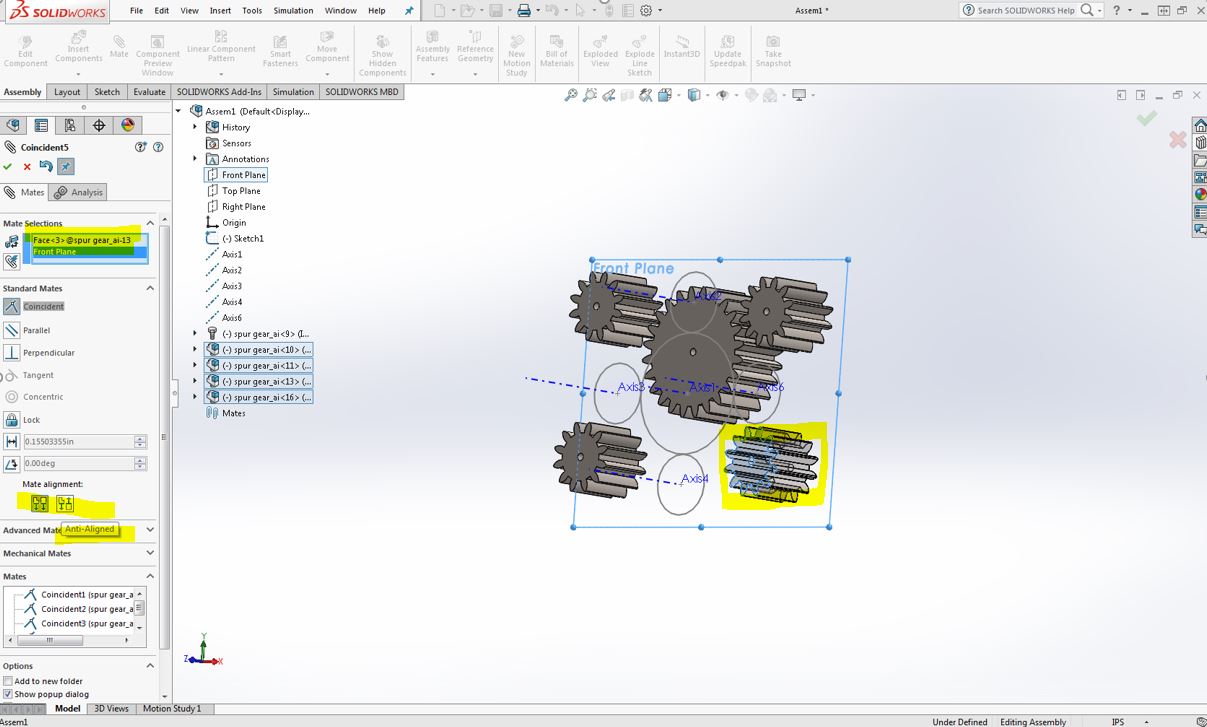Image resolution: width=1207 pixels, height=727 pixels.
Task: Open the Insert menu
Action: coord(220,10)
